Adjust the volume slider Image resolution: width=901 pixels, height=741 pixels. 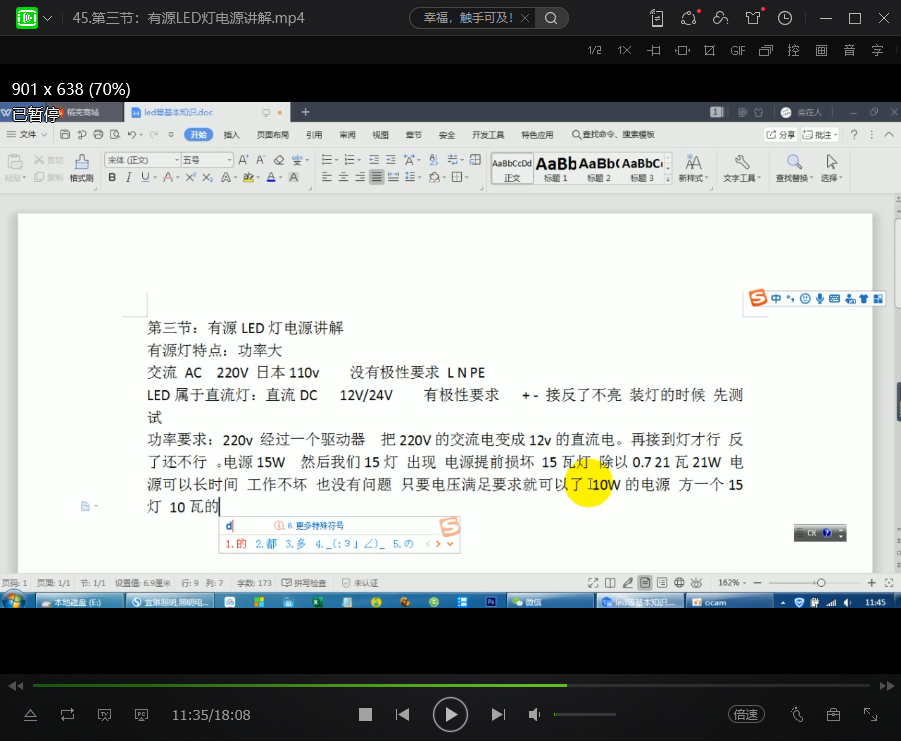pos(585,714)
